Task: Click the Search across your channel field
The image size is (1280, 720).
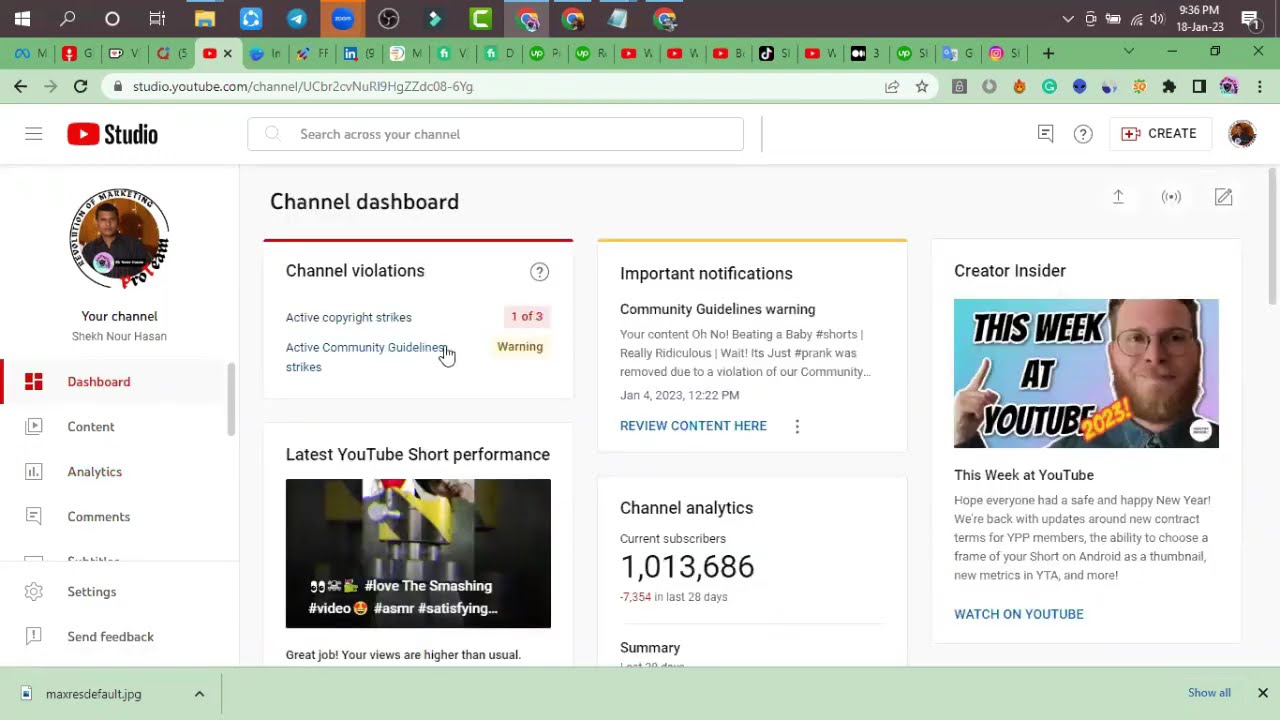Action: [x=495, y=134]
